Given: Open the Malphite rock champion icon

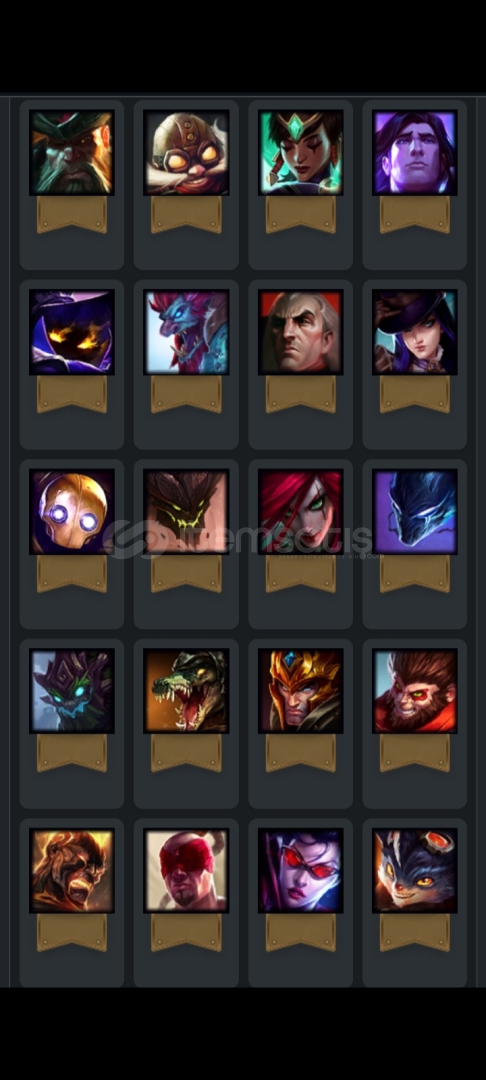Looking at the screenshot, I should (x=186, y=512).
